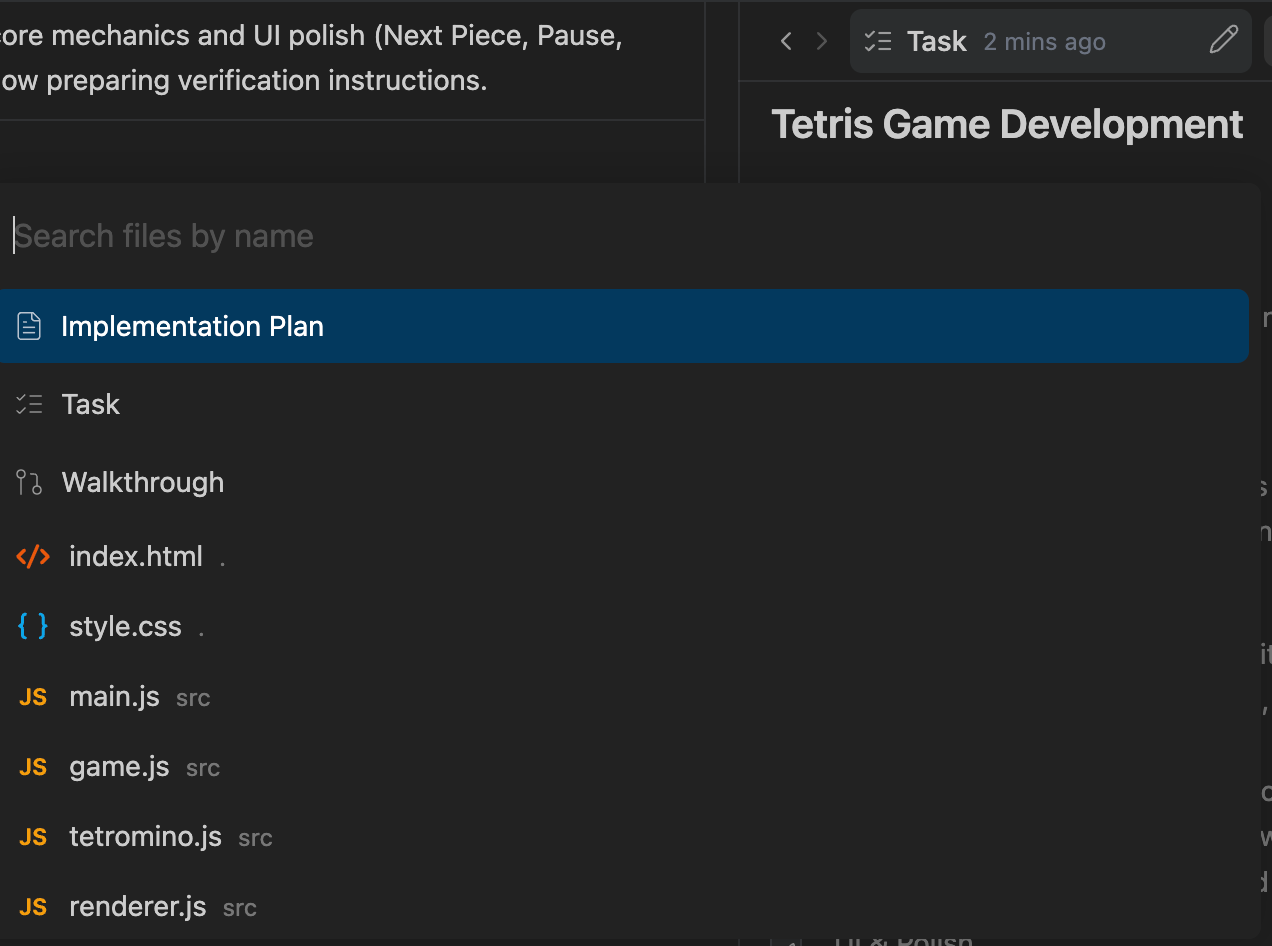
Task: Open Walkthrough from the search results
Action: [x=143, y=483]
